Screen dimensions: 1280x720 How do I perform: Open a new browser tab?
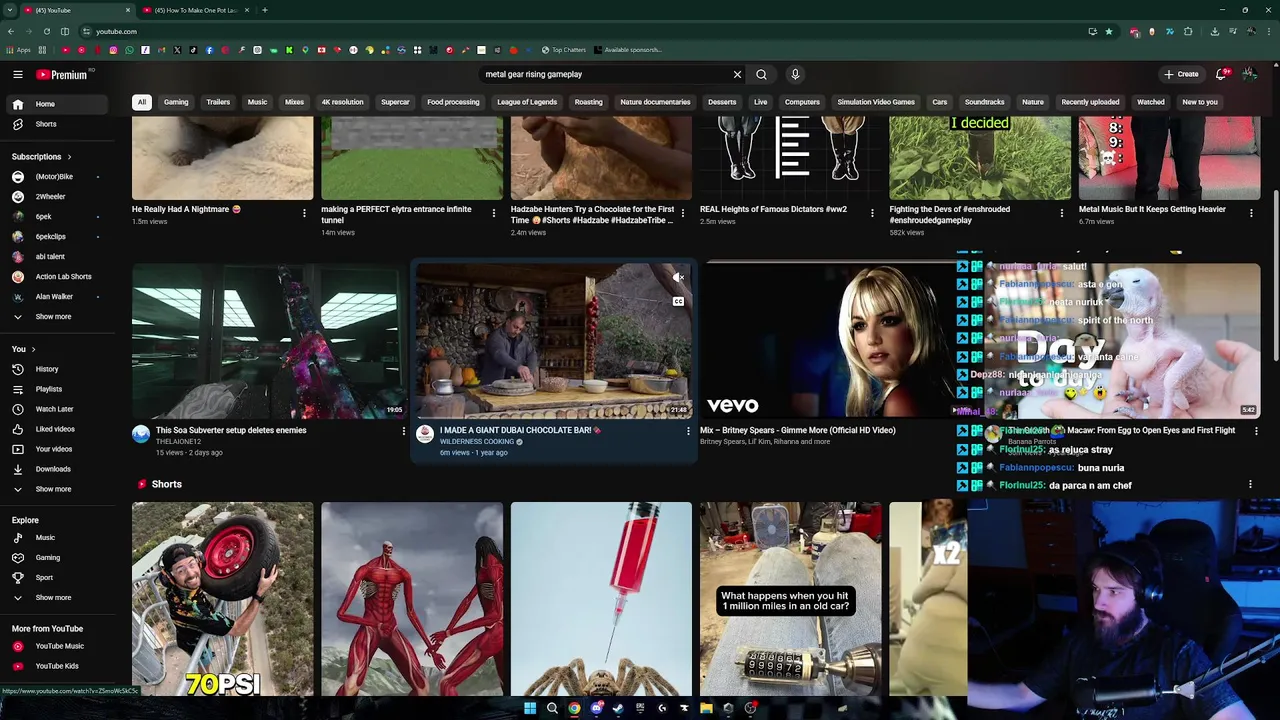point(265,10)
